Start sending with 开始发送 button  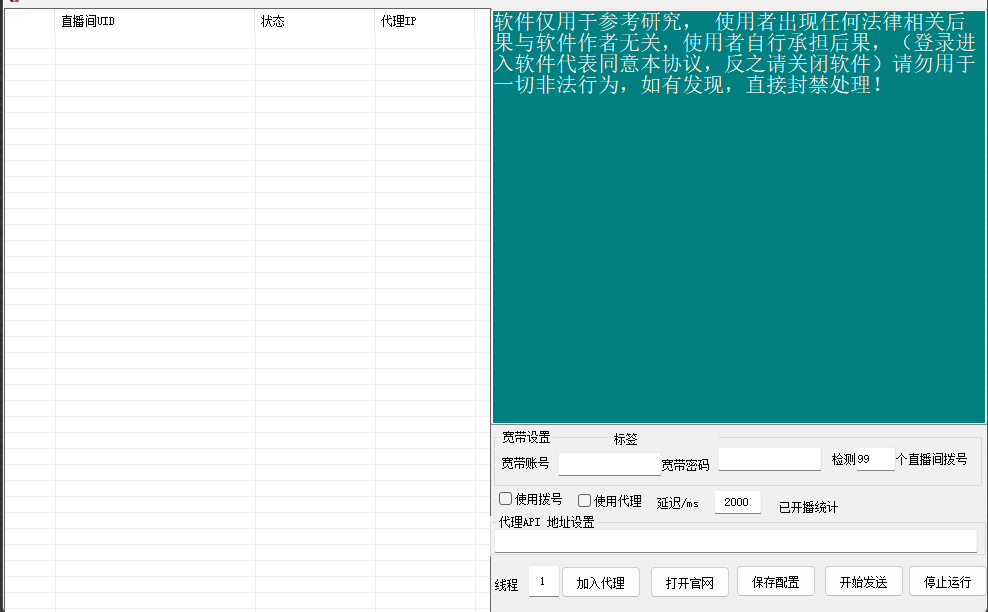[x=863, y=581]
